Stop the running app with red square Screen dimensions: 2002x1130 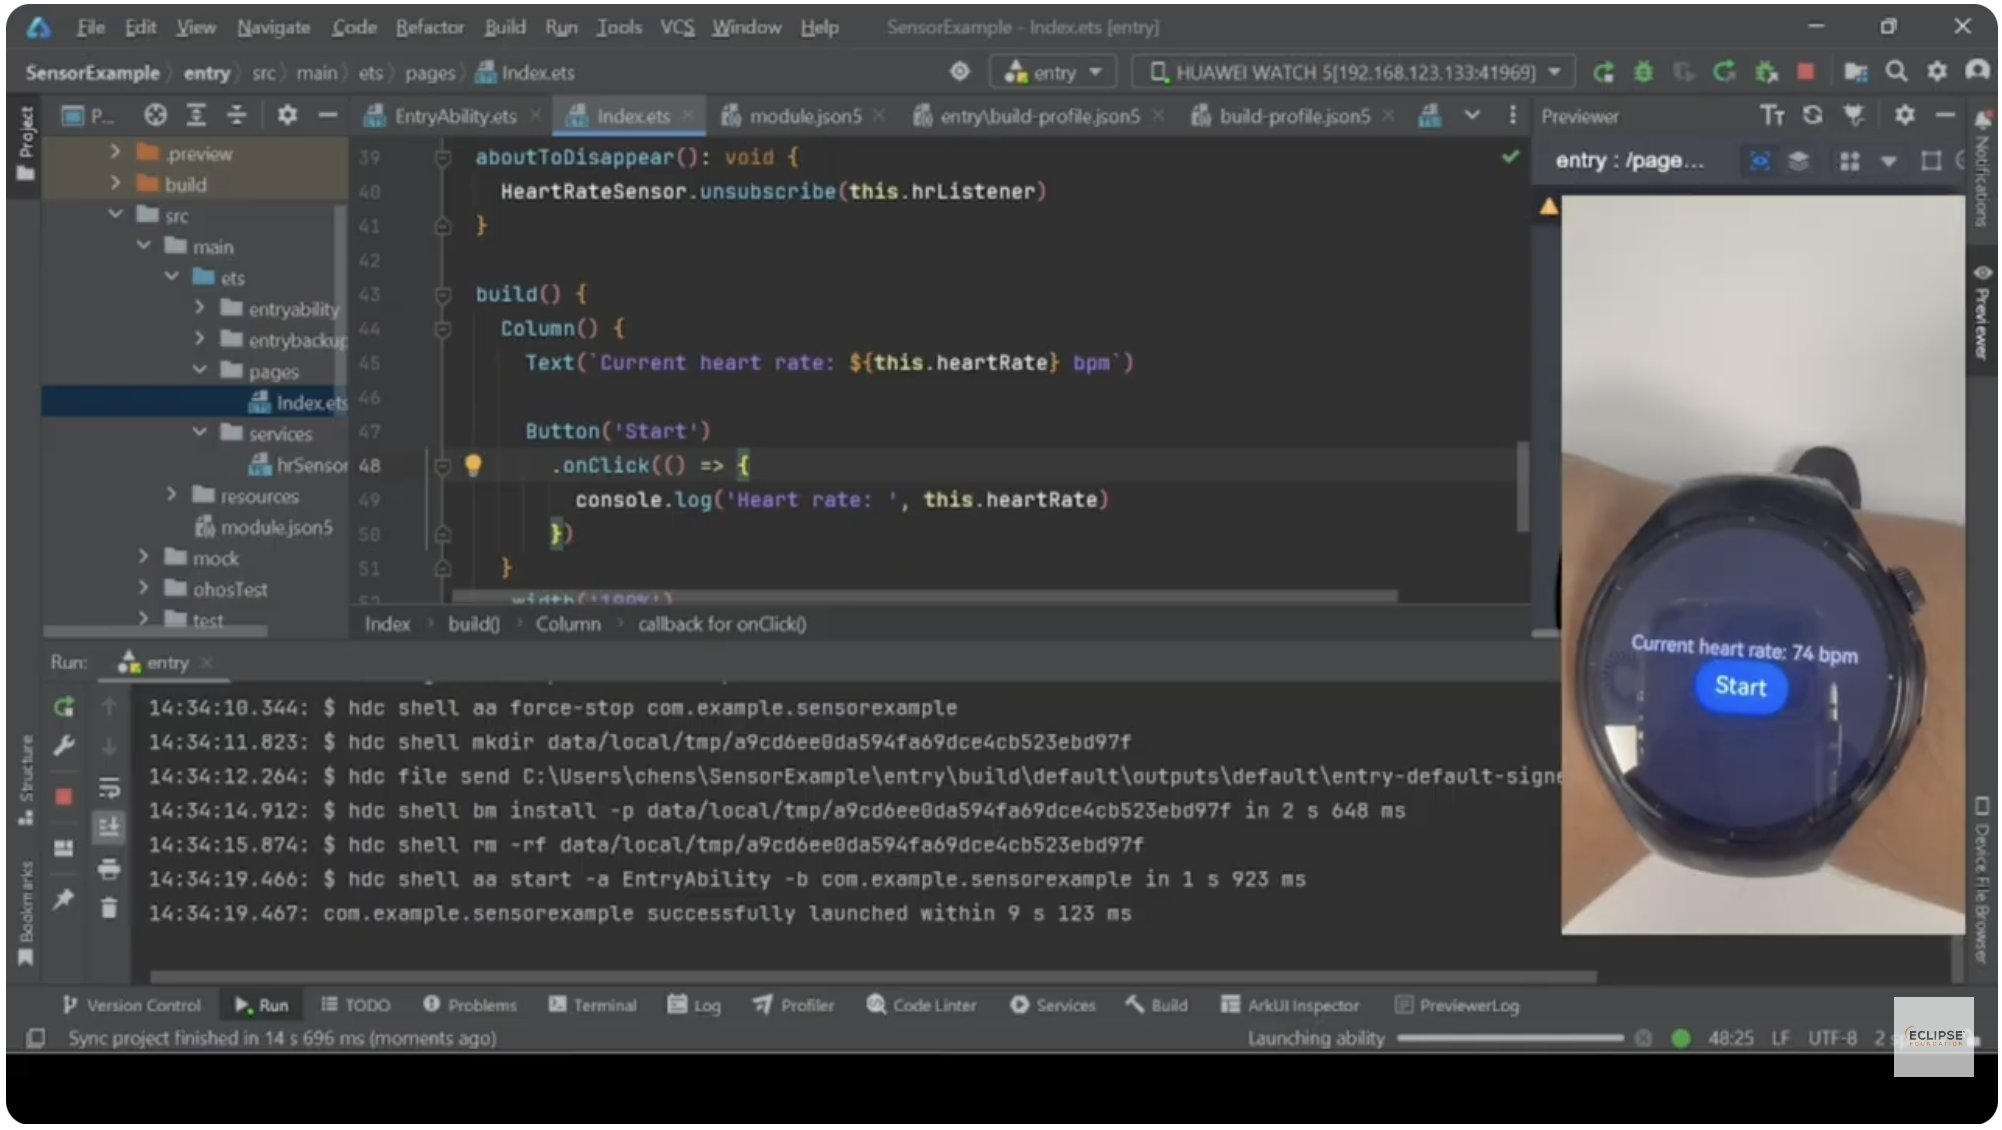[1805, 72]
